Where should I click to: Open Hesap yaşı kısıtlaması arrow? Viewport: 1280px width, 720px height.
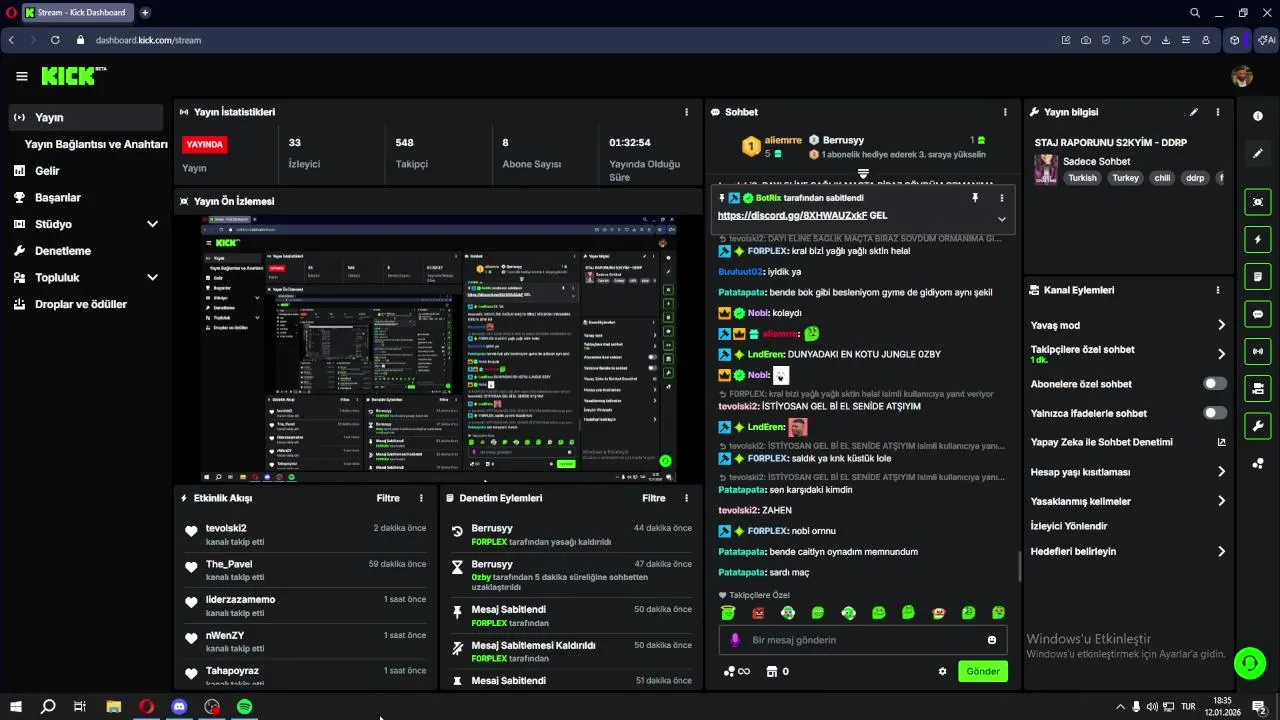point(1221,472)
